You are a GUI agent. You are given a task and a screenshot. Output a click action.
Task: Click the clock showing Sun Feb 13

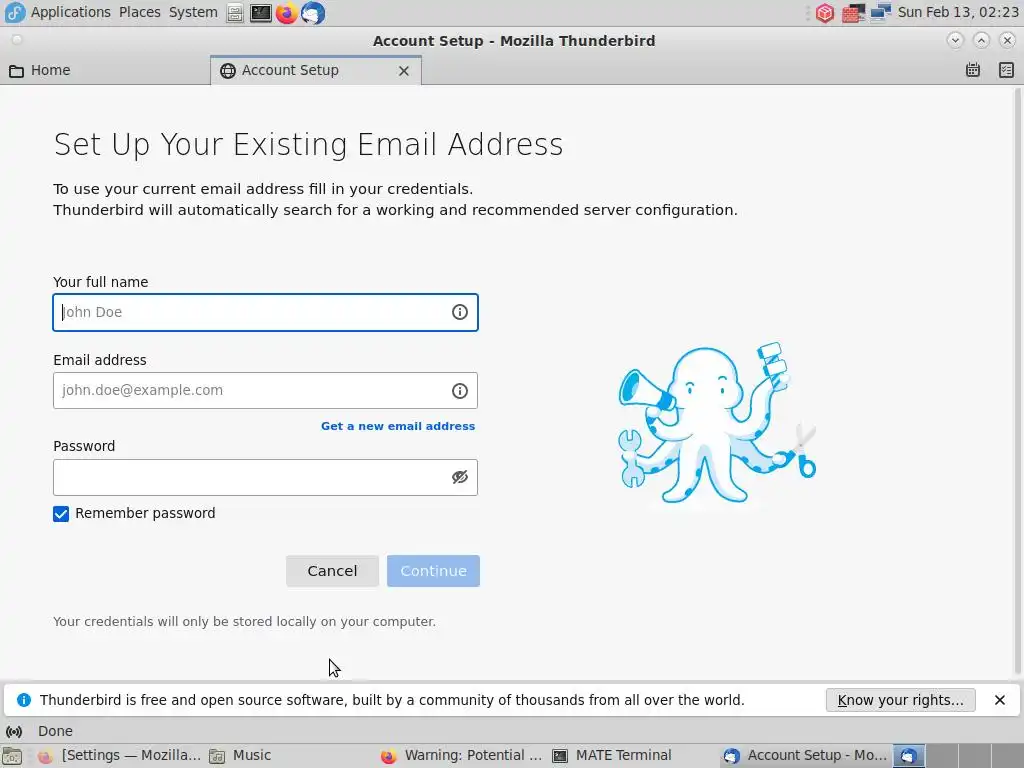[957, 12]
